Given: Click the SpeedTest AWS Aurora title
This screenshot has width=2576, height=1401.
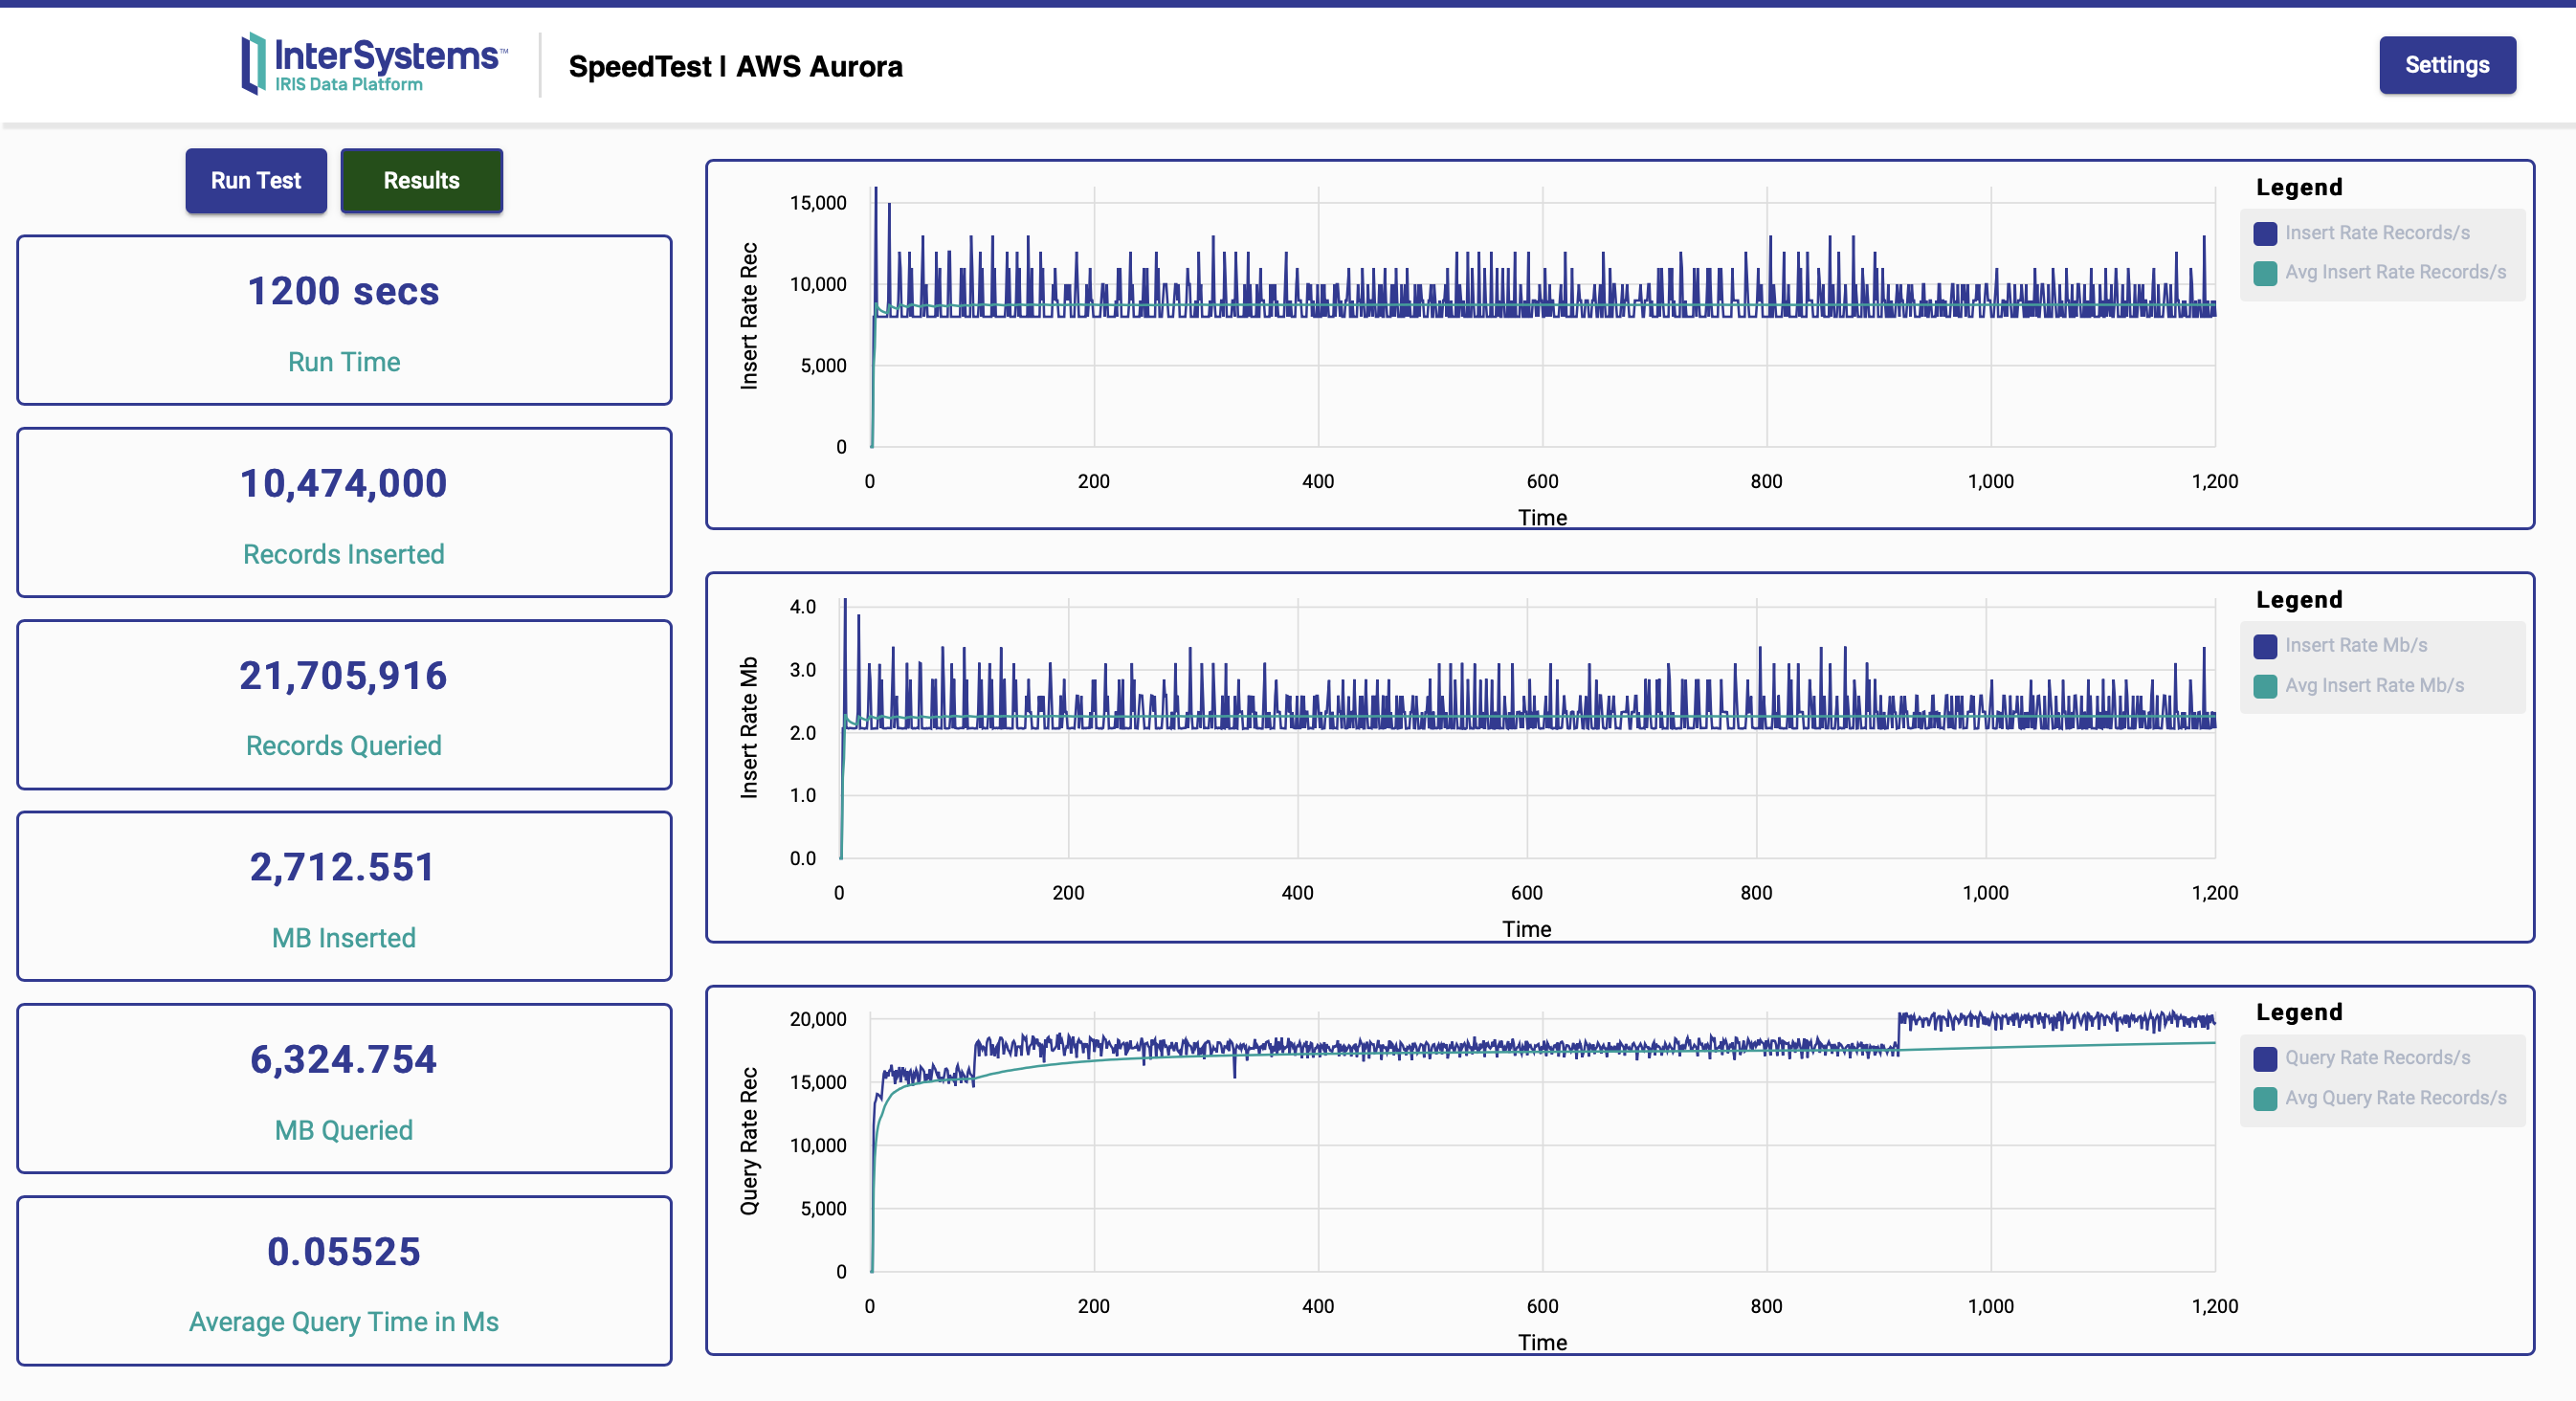Looking at the screenshot, I should point(735,66).
